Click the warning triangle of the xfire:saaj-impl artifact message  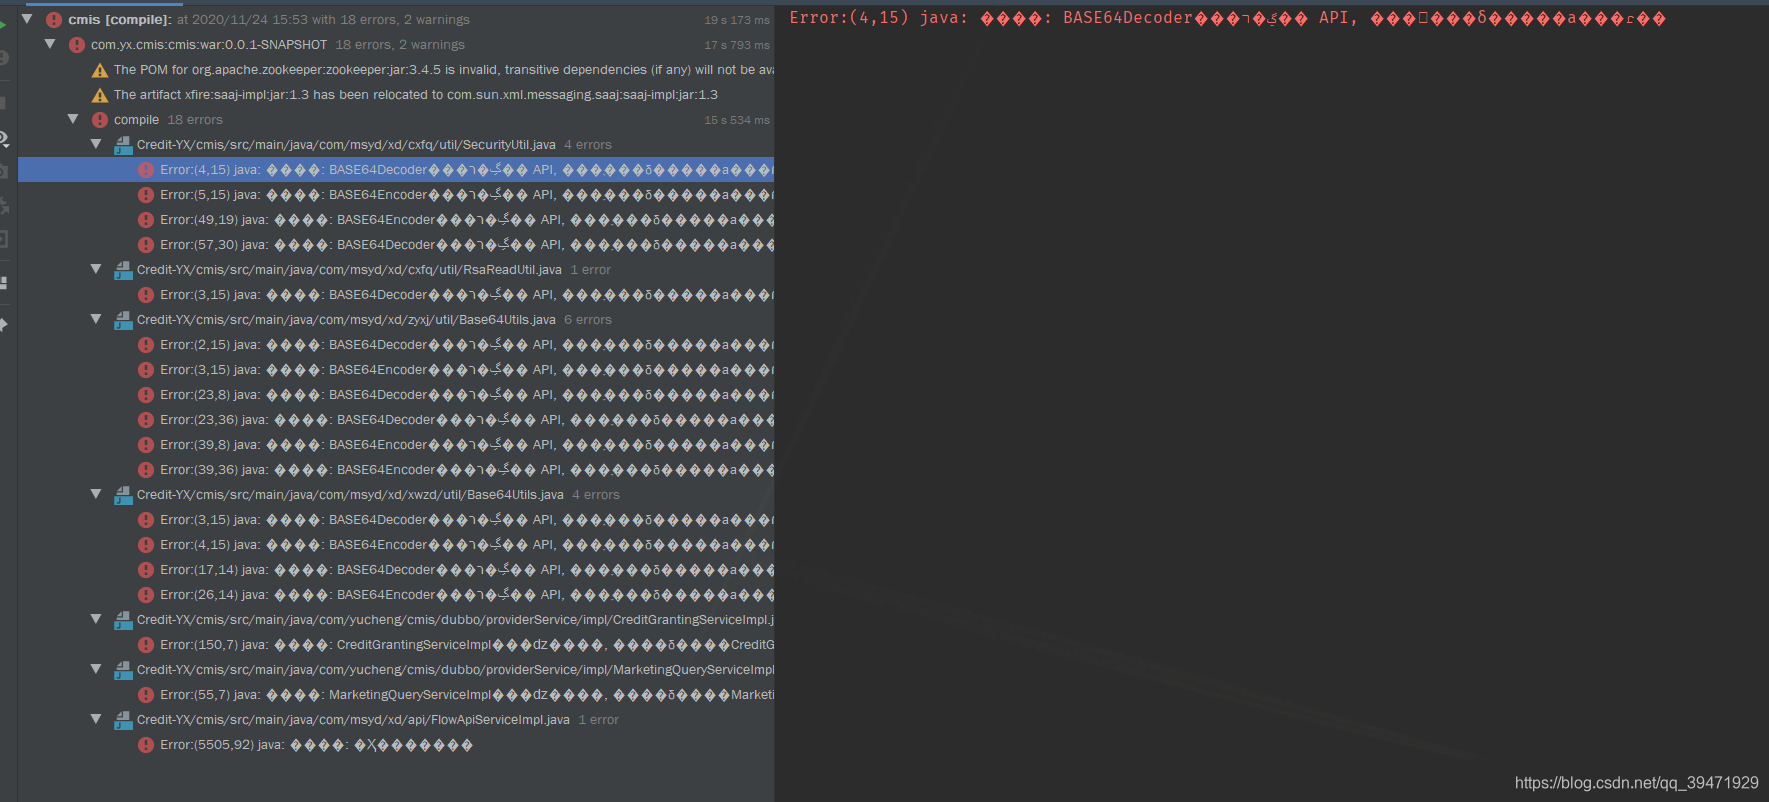100,95
